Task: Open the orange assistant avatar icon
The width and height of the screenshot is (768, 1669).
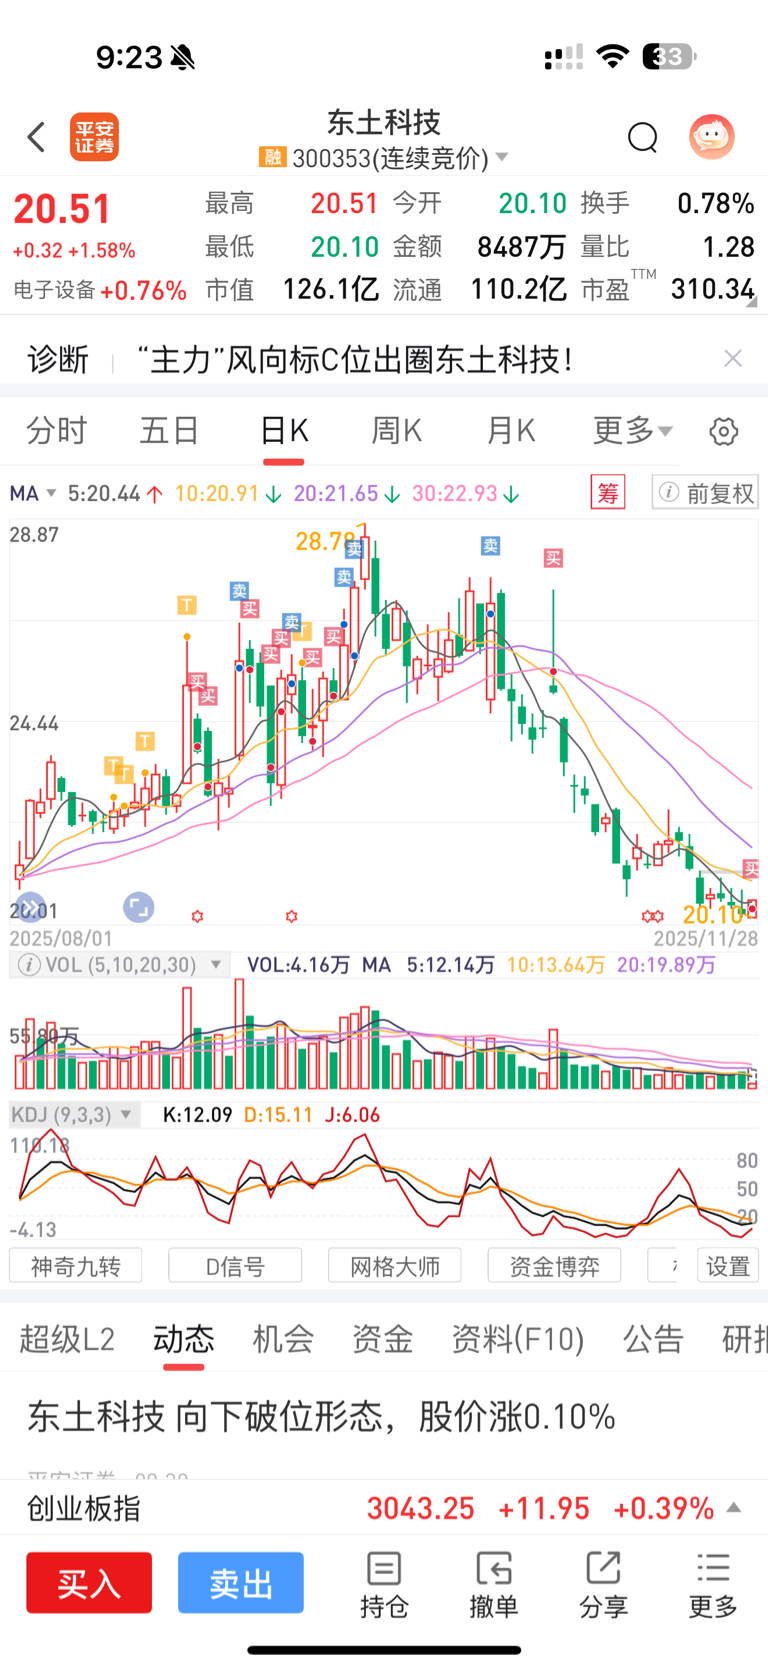Action: (712, 137)
